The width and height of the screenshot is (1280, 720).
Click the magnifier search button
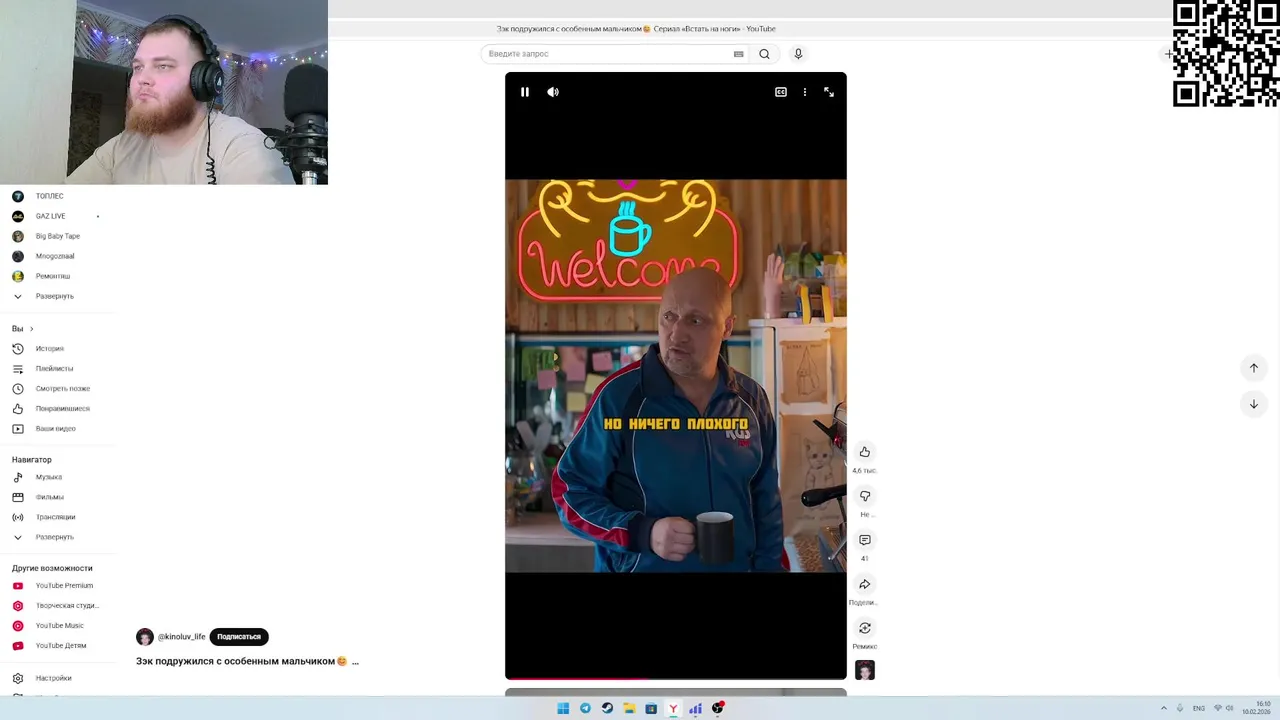764,54
